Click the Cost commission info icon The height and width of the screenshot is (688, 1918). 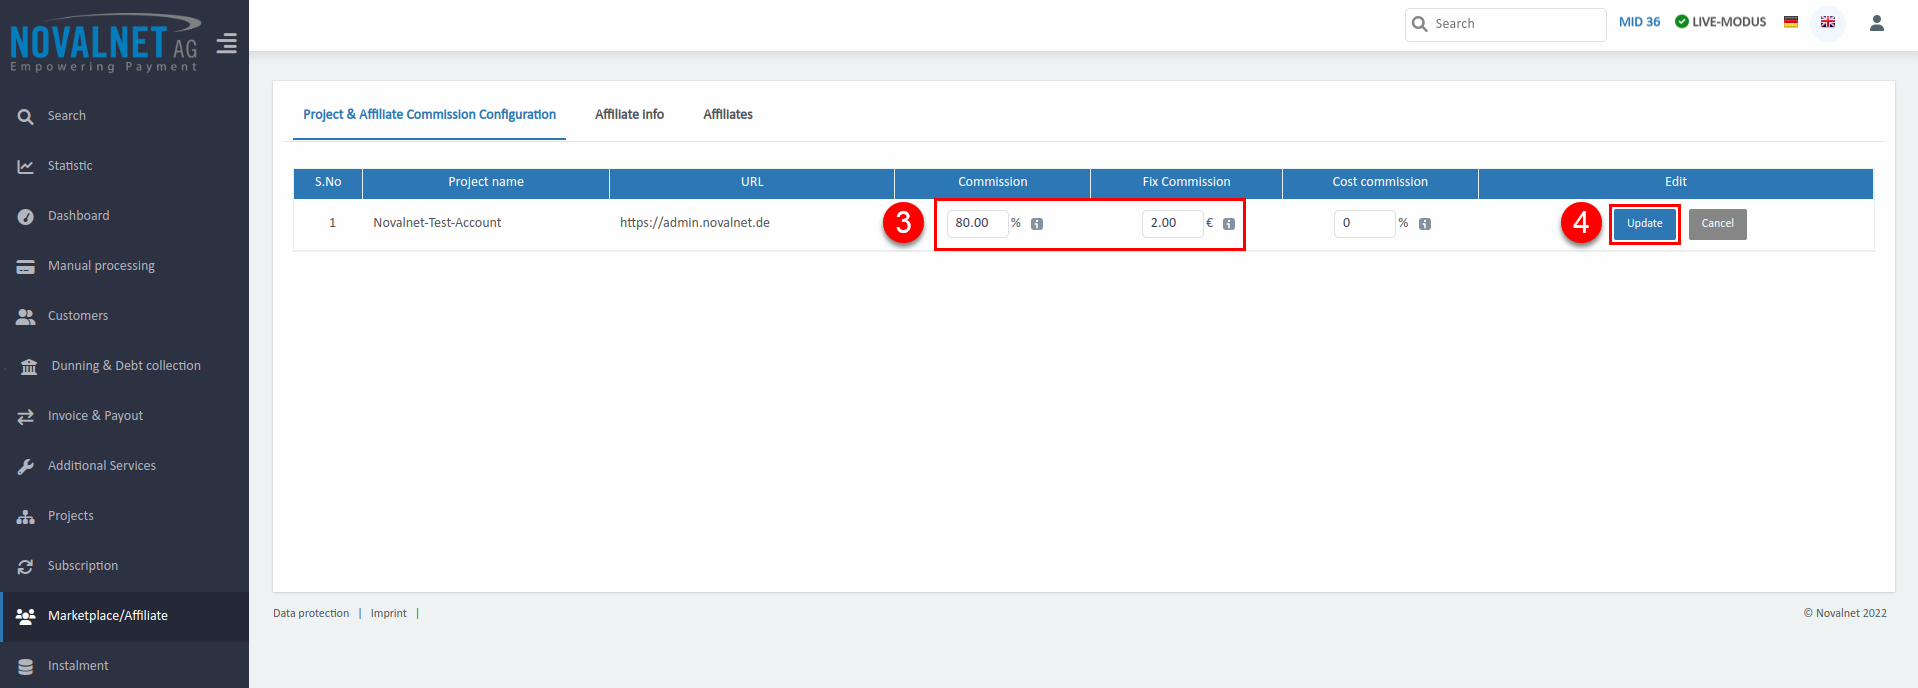pyautogui.click(x=1425, y=224)
